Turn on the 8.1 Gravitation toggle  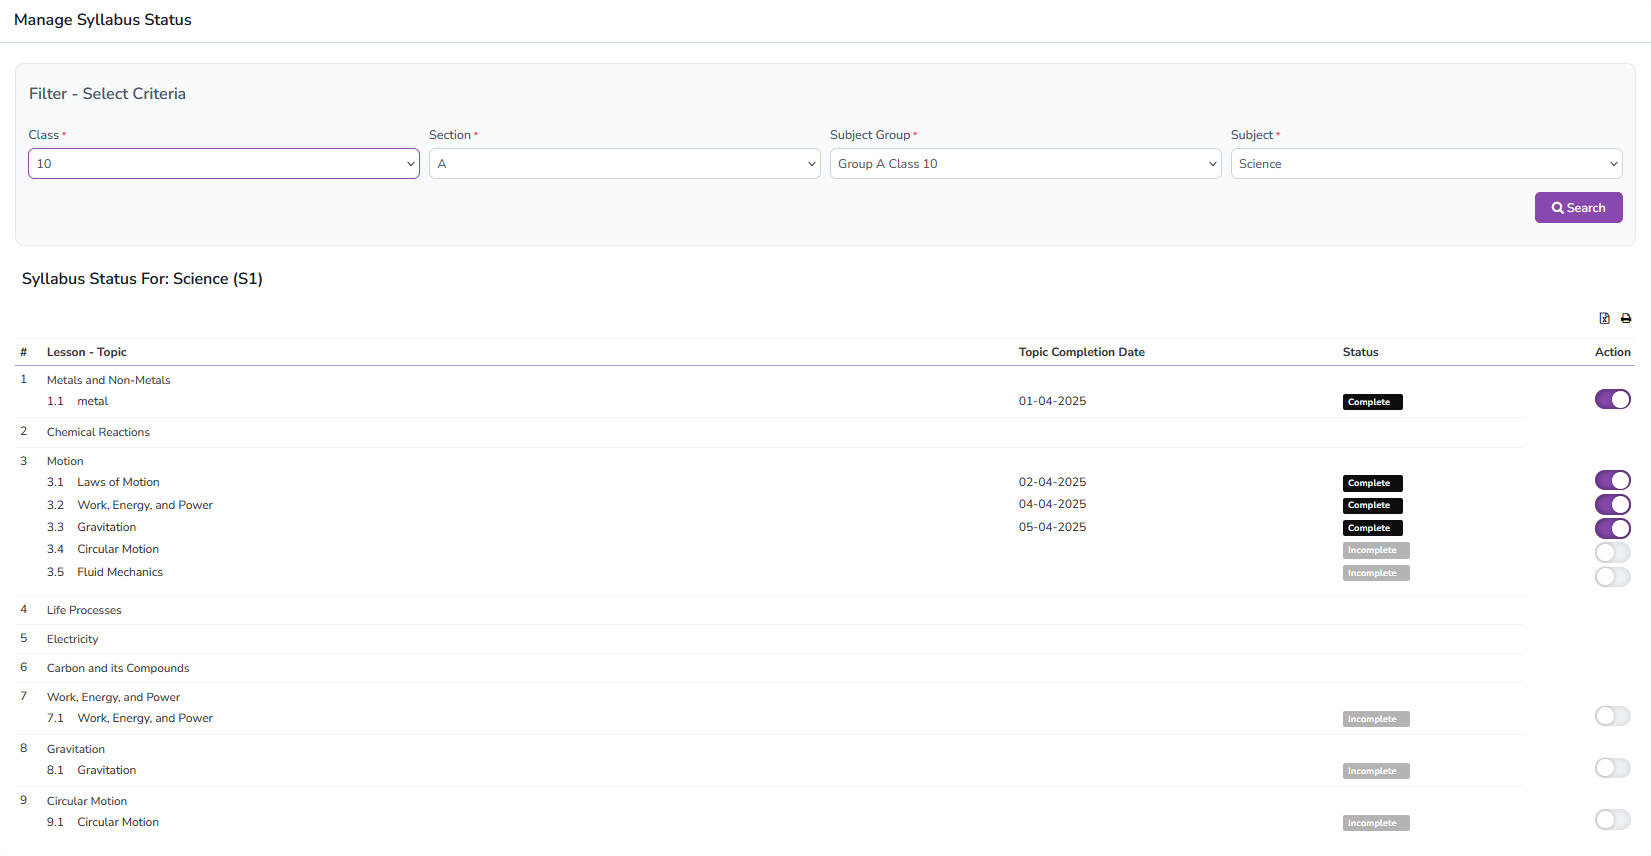point(1612,768)
